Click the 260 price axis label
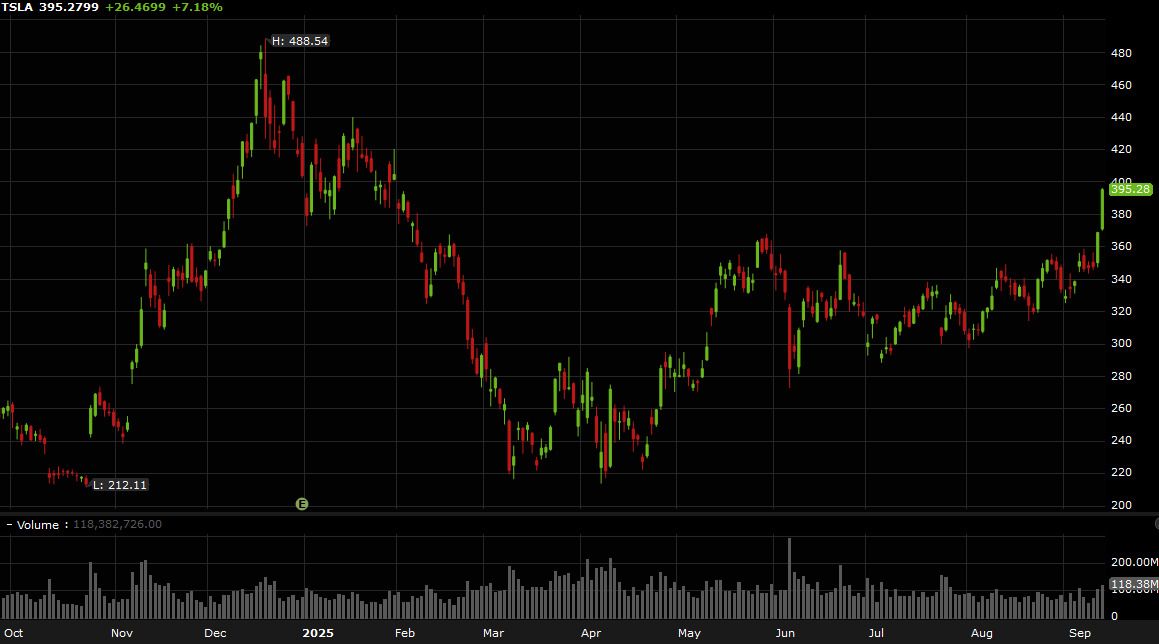The height and width of the screenshot is (644, 1159). (x=1121, y=408)
